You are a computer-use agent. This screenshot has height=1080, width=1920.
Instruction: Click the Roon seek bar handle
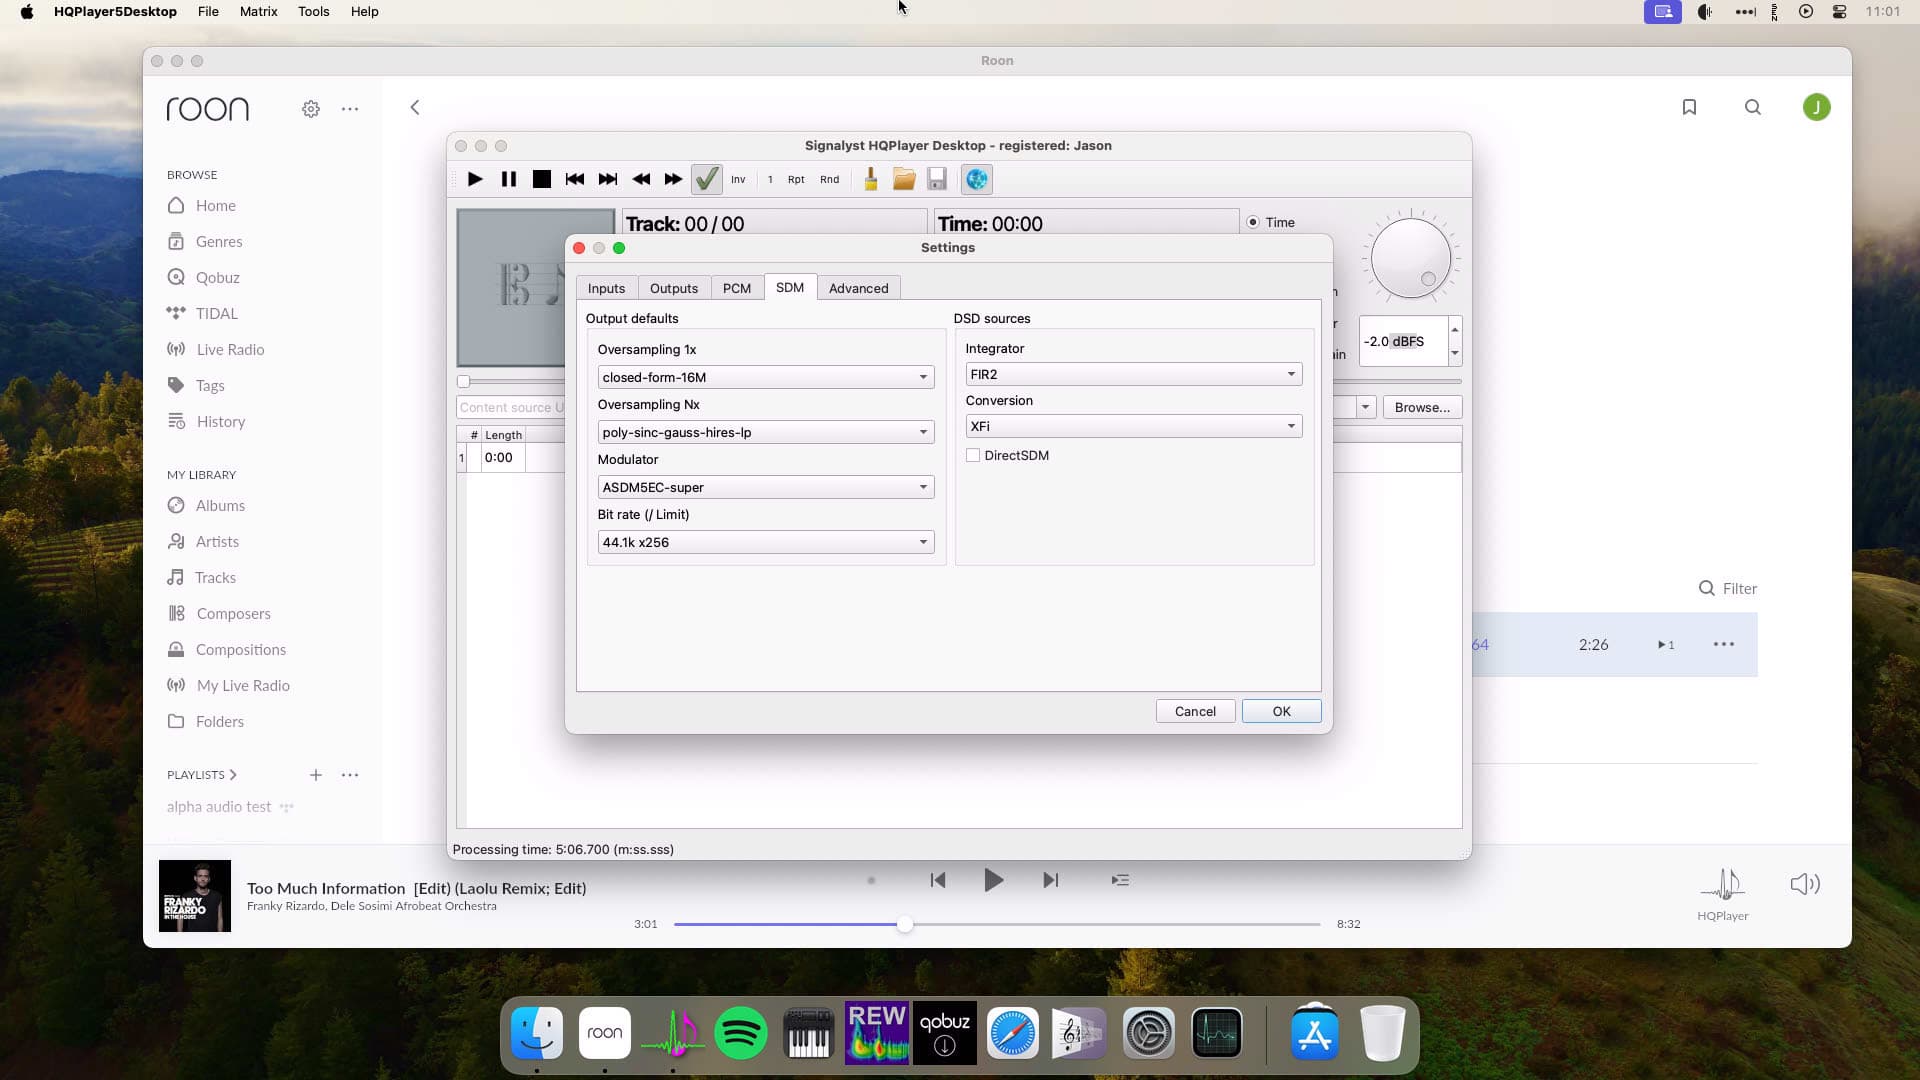click(x=904, y=924)
